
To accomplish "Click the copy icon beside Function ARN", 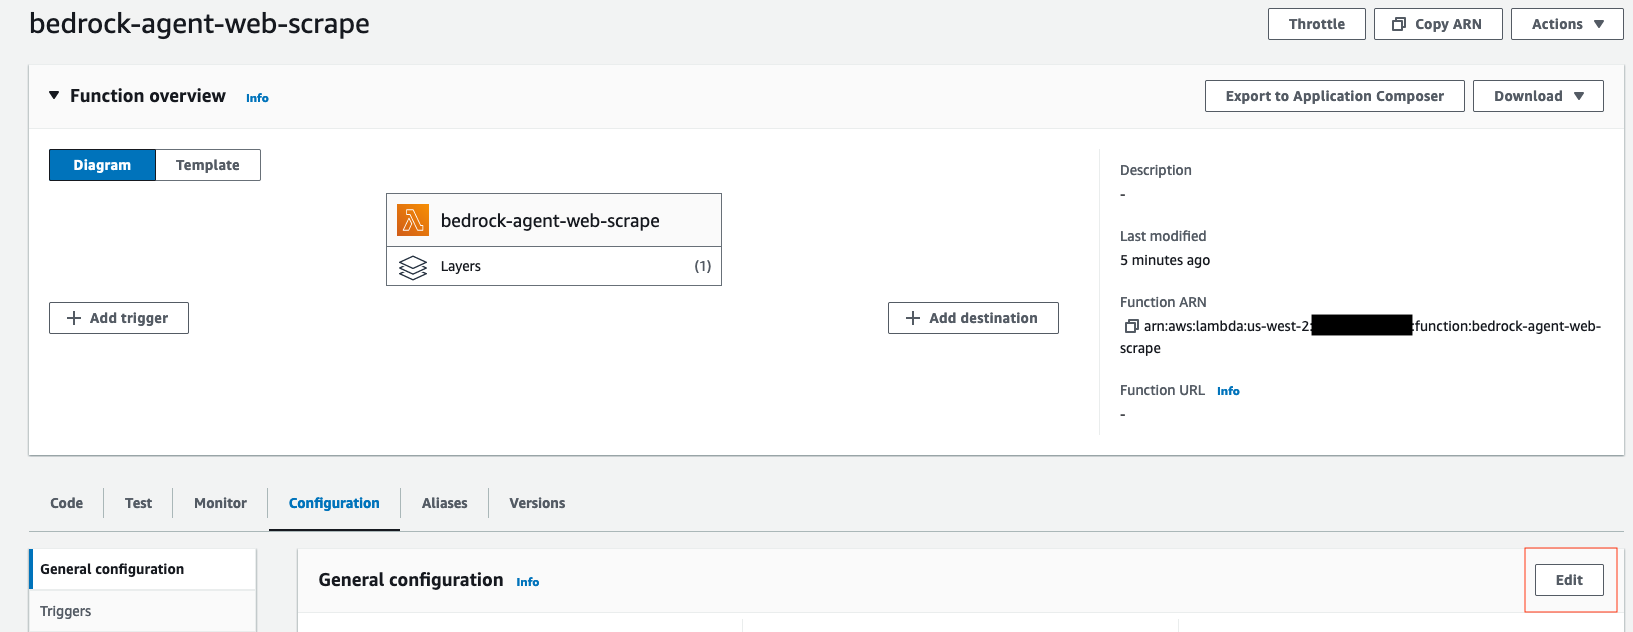I will click(1131, 326).
